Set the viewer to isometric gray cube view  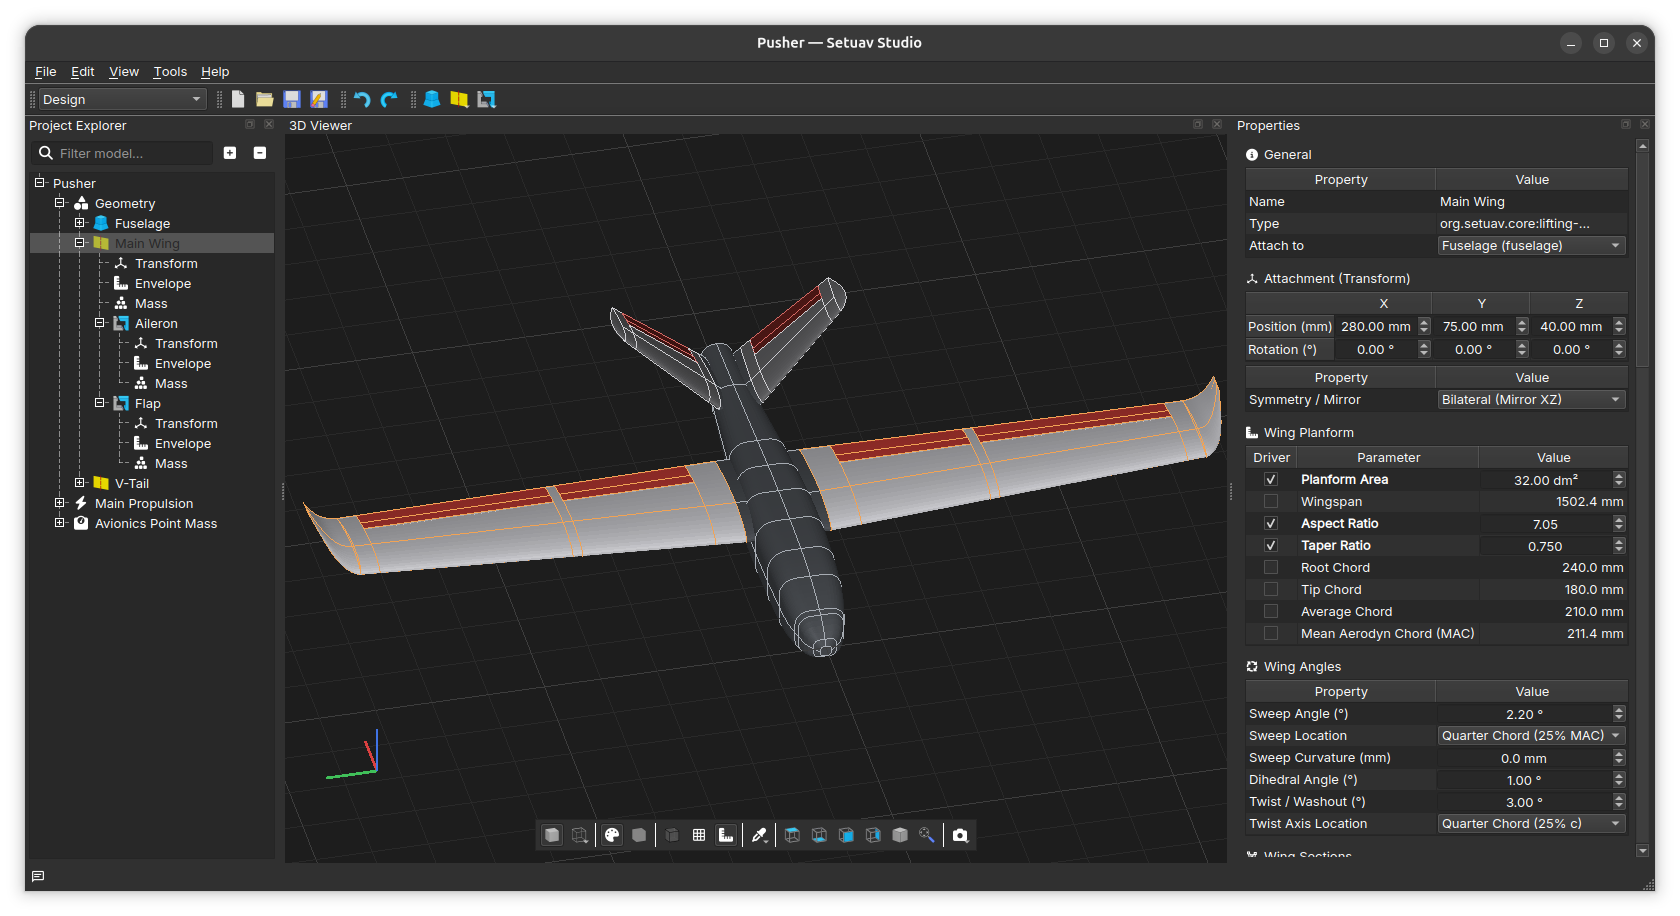click(x=900, y=835)
